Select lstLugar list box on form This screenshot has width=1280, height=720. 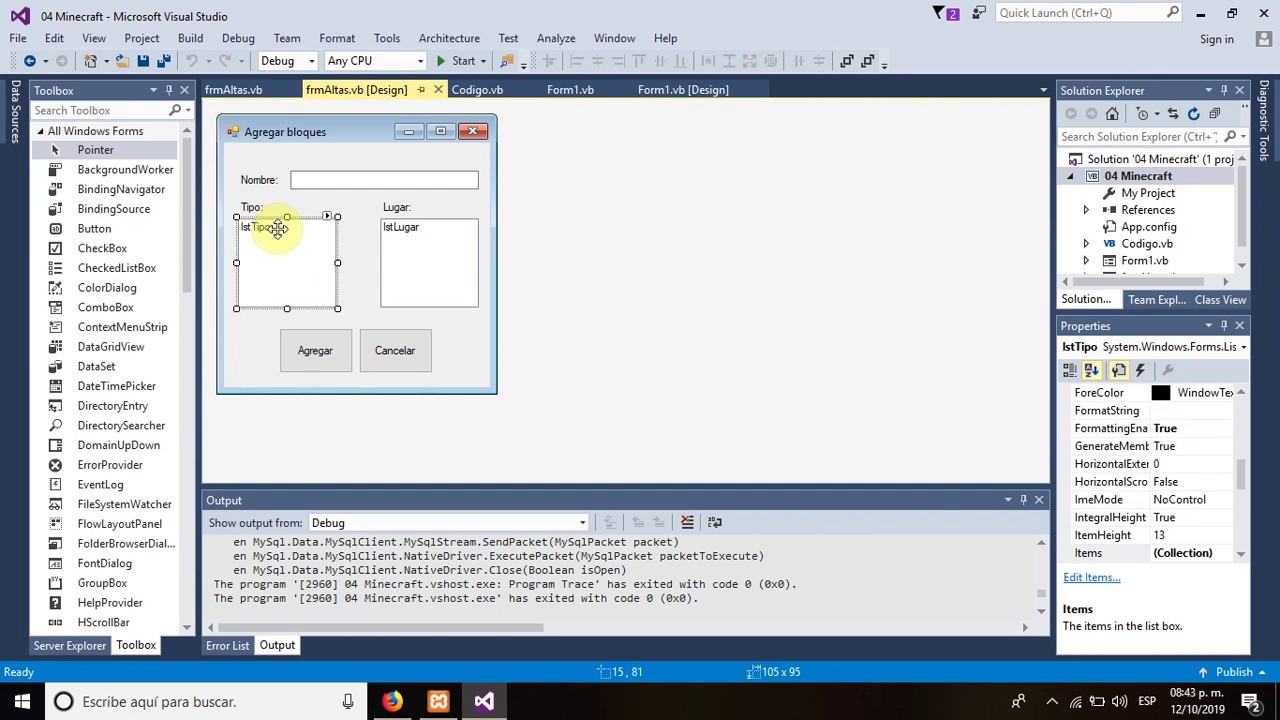[429, 263]
